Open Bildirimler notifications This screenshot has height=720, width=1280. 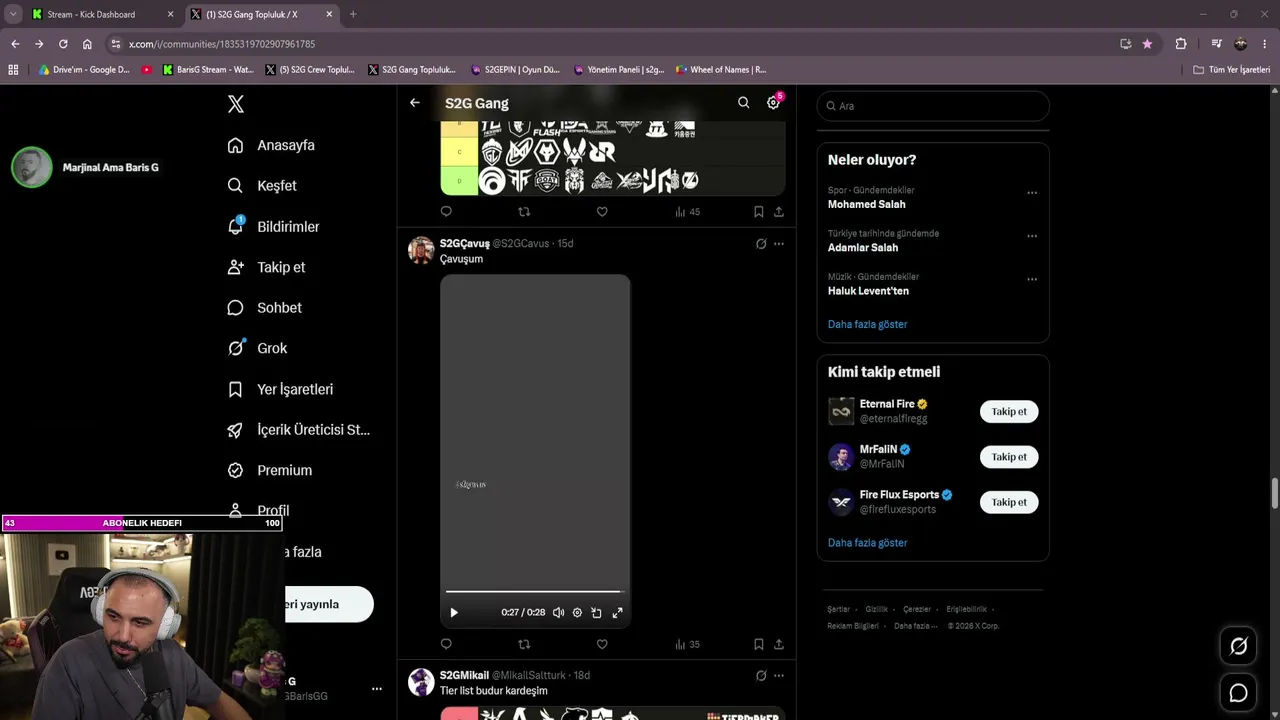coord(273,227)
